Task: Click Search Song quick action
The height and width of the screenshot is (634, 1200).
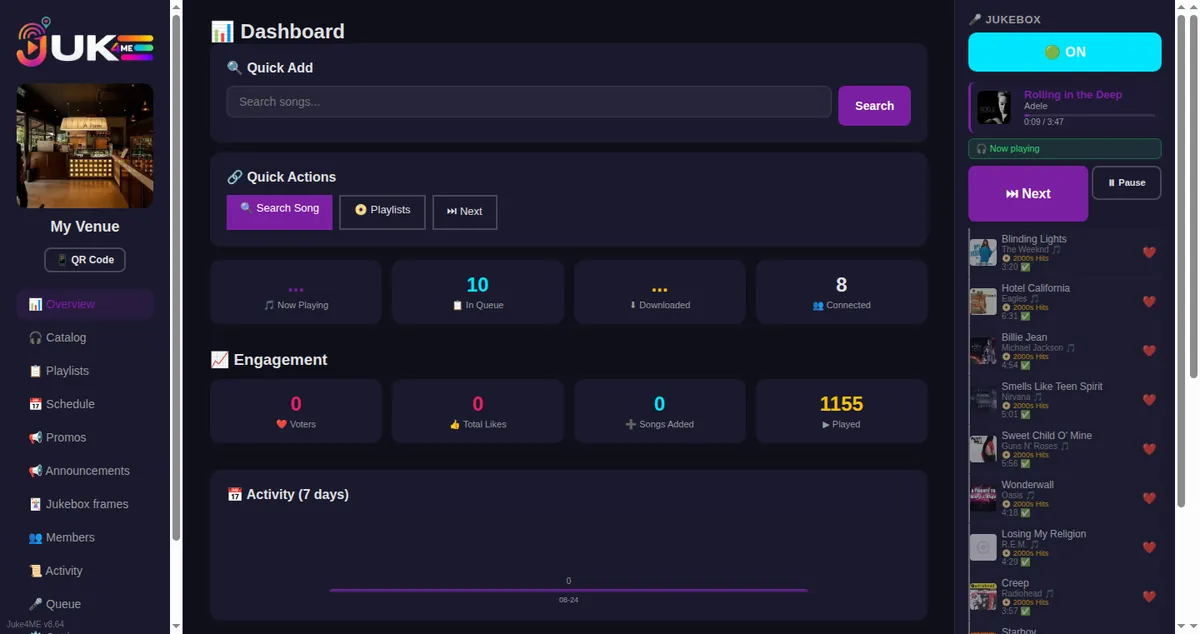Action: [279, 212]
